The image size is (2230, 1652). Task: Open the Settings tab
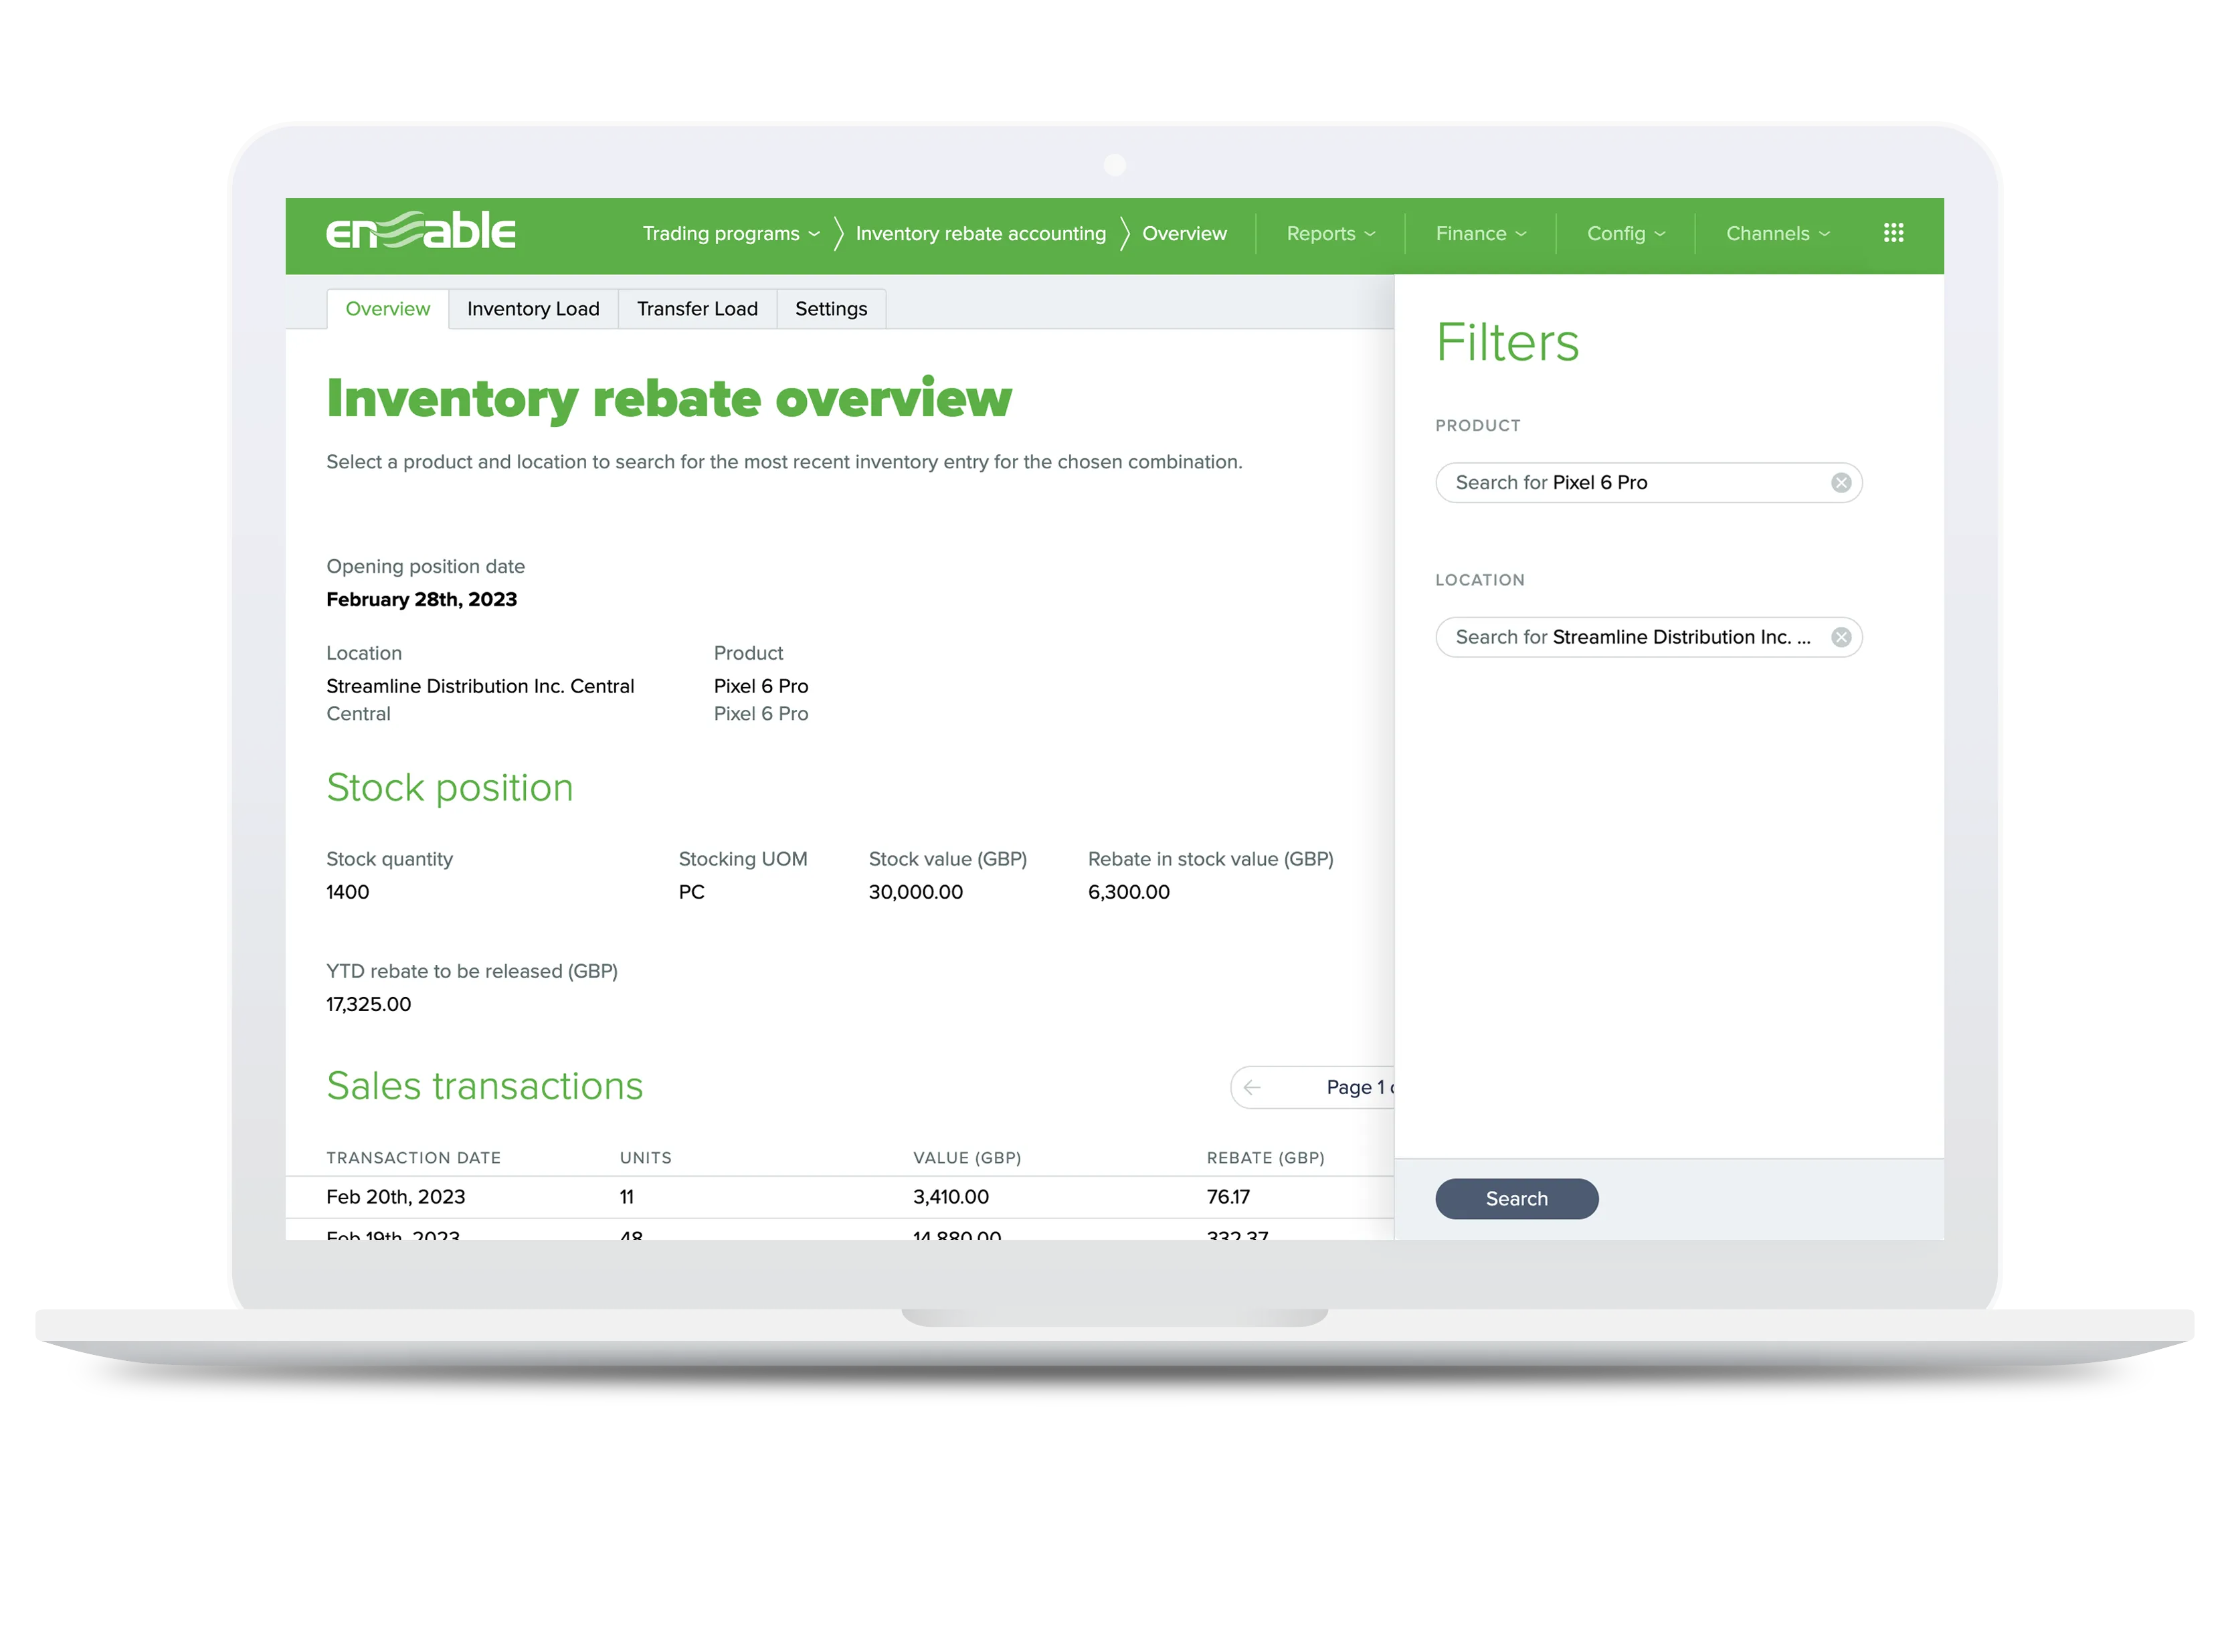click(831, 308)
